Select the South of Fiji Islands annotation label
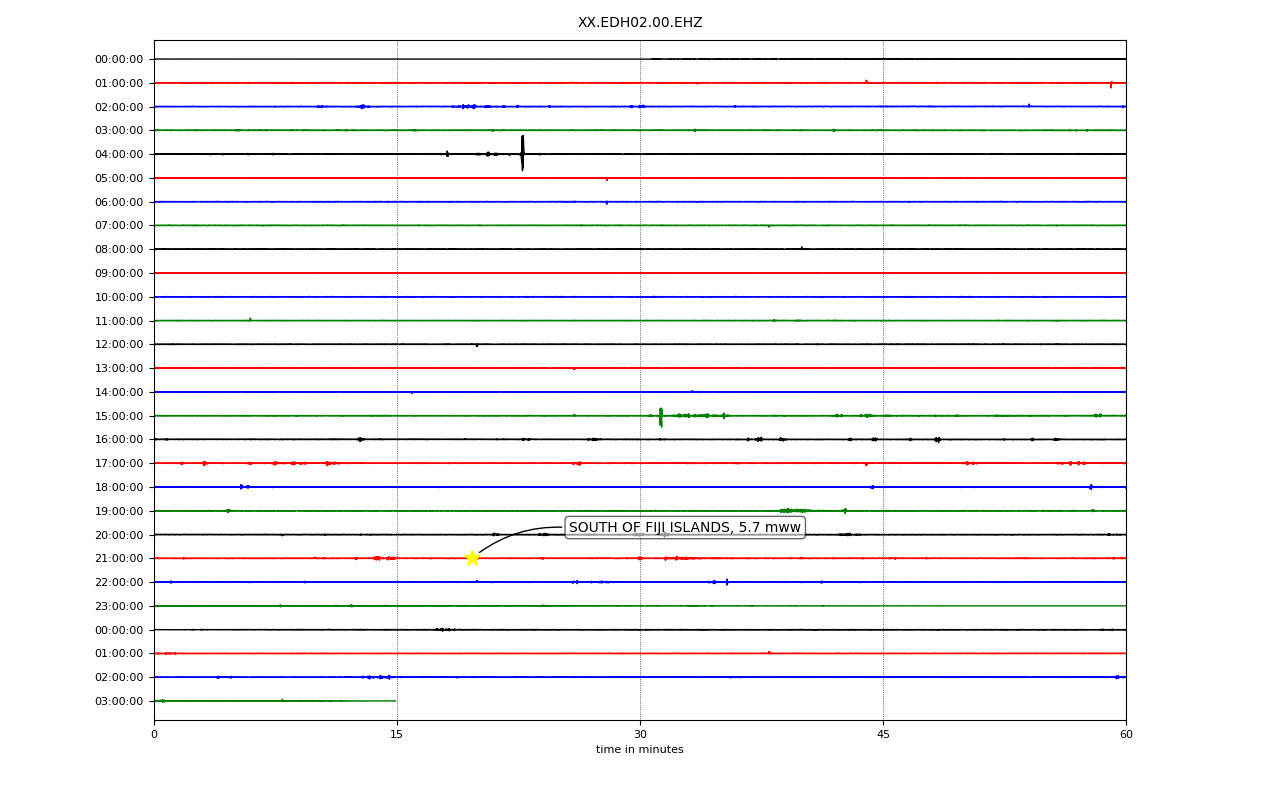 (x=685, y=527)
